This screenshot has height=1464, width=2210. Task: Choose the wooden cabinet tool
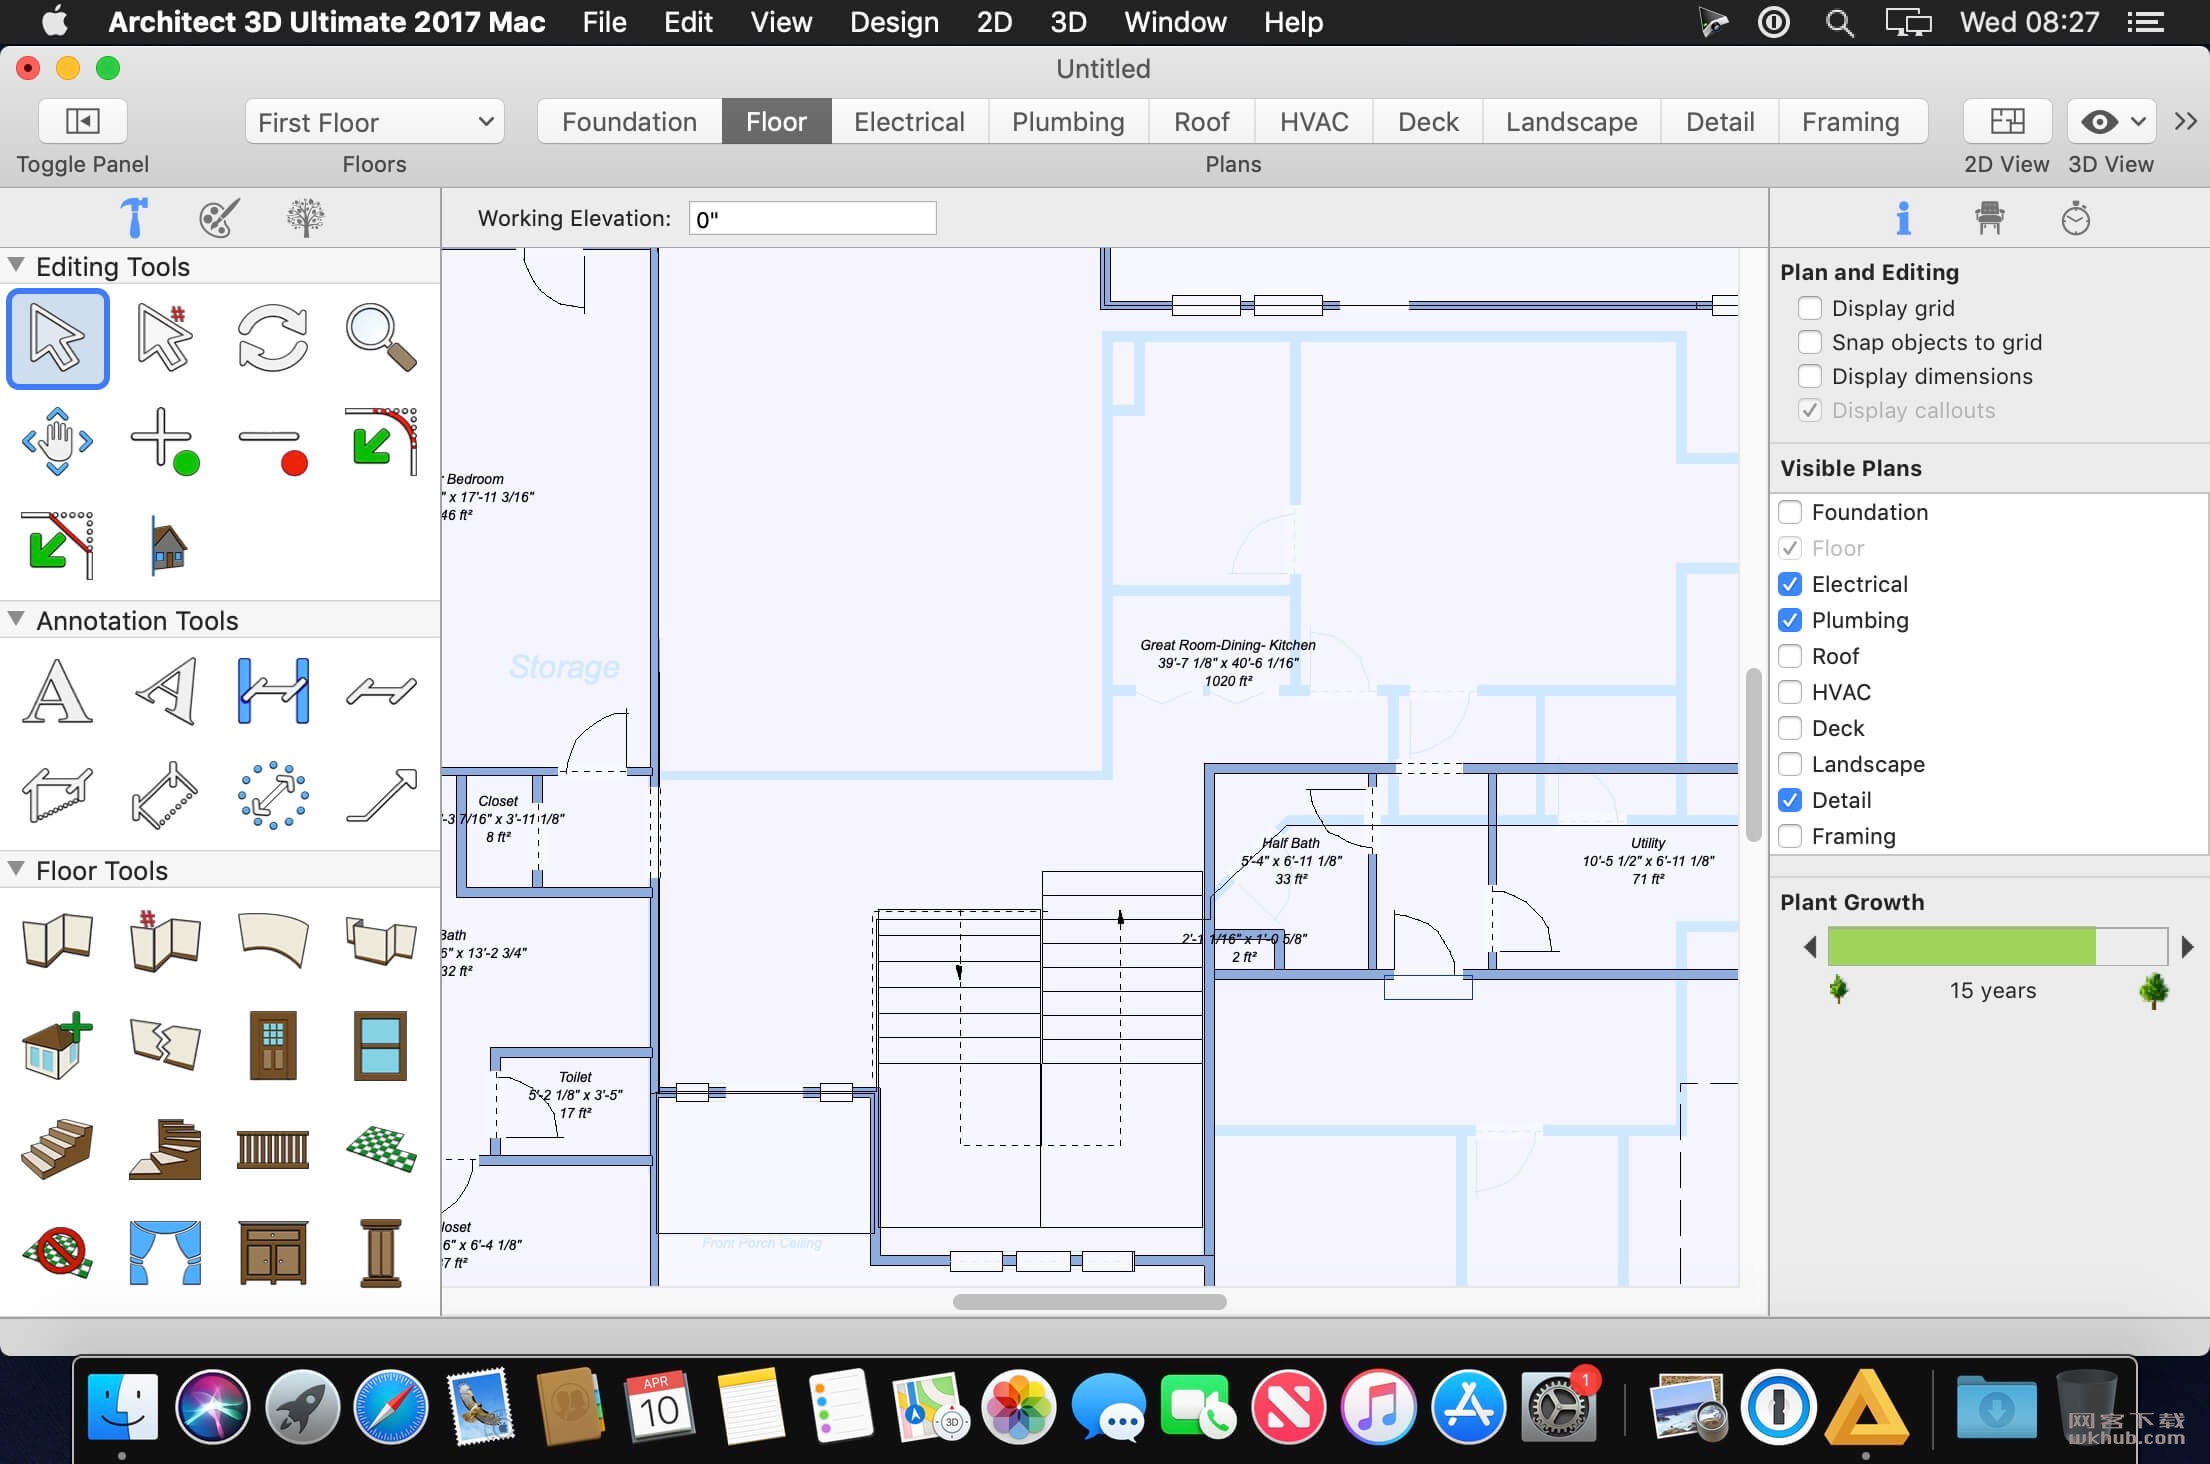pyautogui.click(x=272, y=1252)
